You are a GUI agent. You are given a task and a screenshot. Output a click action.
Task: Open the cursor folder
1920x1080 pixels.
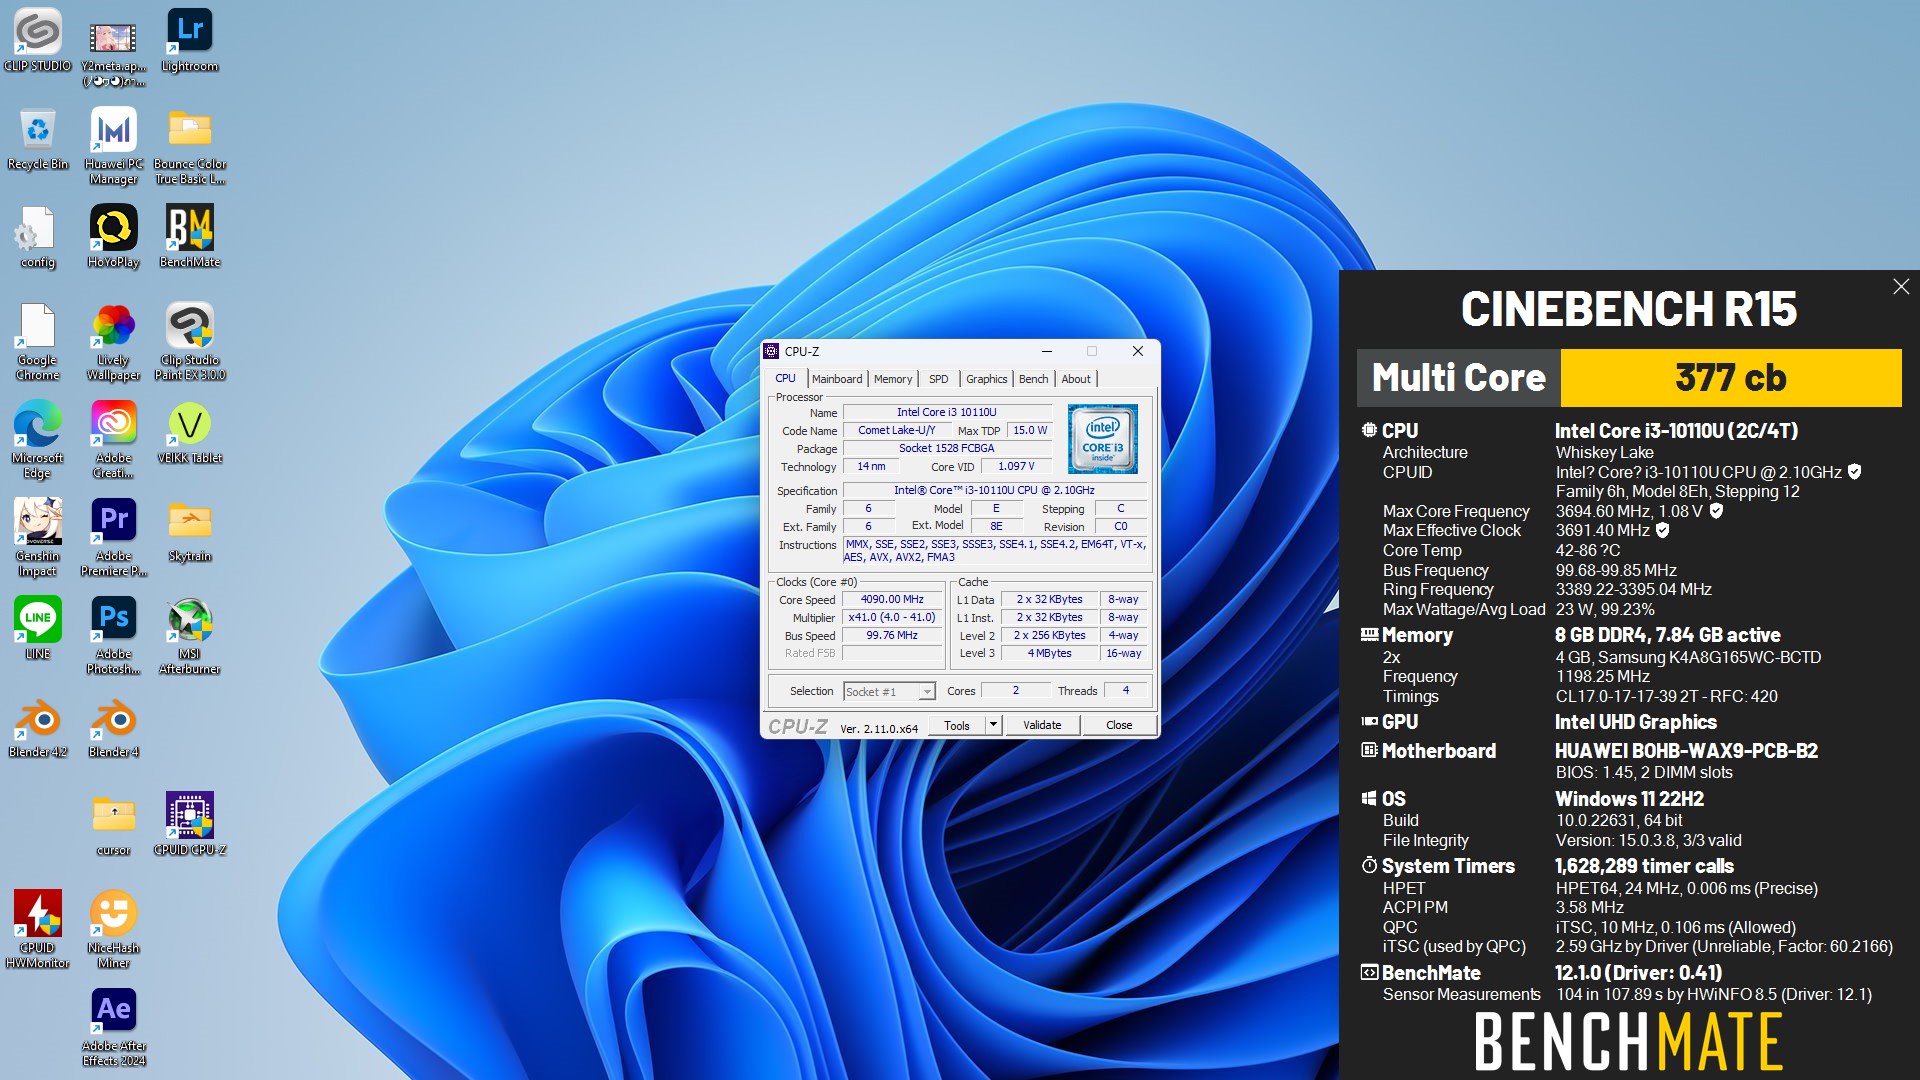click(x=113, y=824)
